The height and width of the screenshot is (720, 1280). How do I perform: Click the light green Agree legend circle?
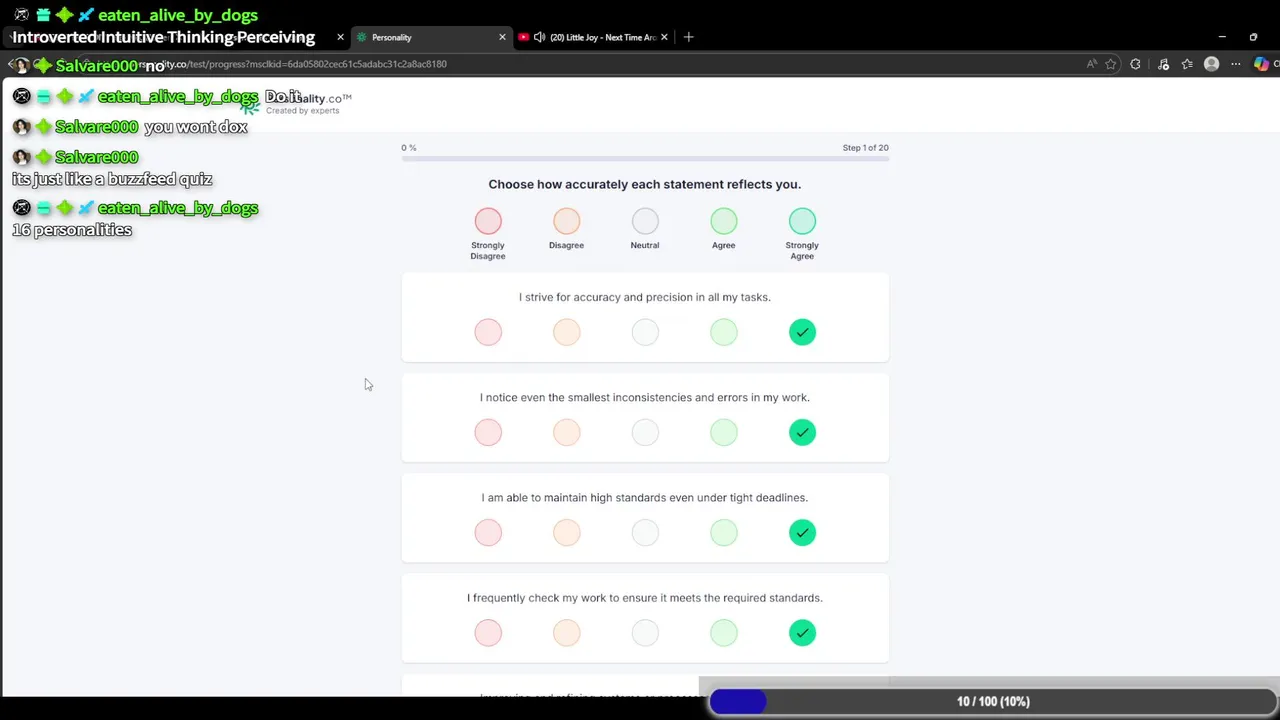[x=723, y=221]
